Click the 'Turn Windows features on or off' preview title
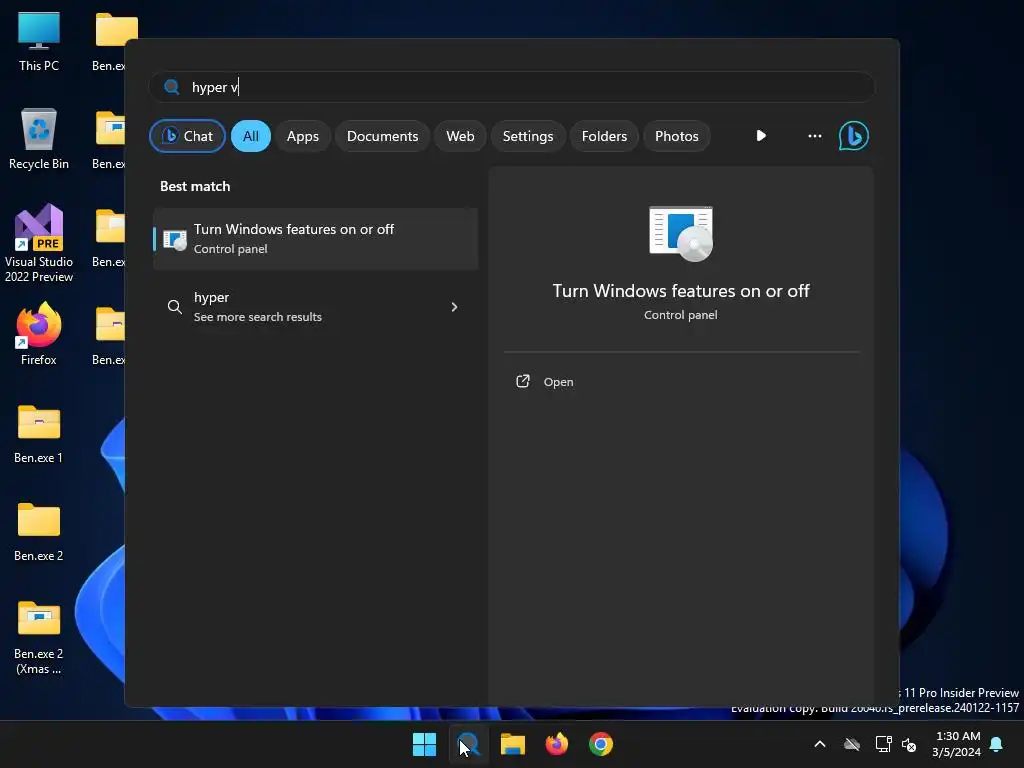The width and height of the screenshot is (1024, 768). pyautogui.click(x=680, y=291)
